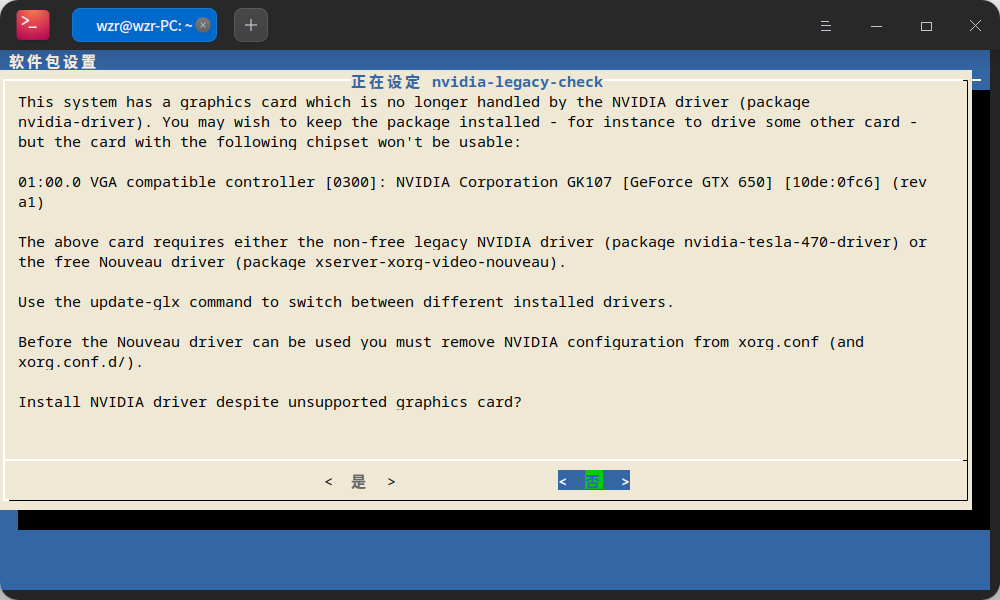Select the 是 (Yes) button
Viewport: 1000px width, 600px height.
pos(359,481)
